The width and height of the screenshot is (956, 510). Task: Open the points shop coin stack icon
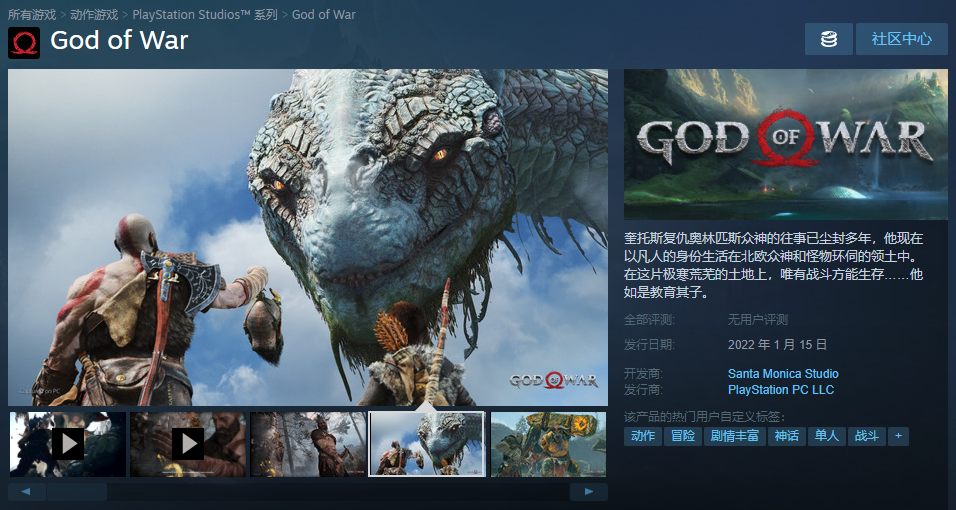click(x=829, y=39)
